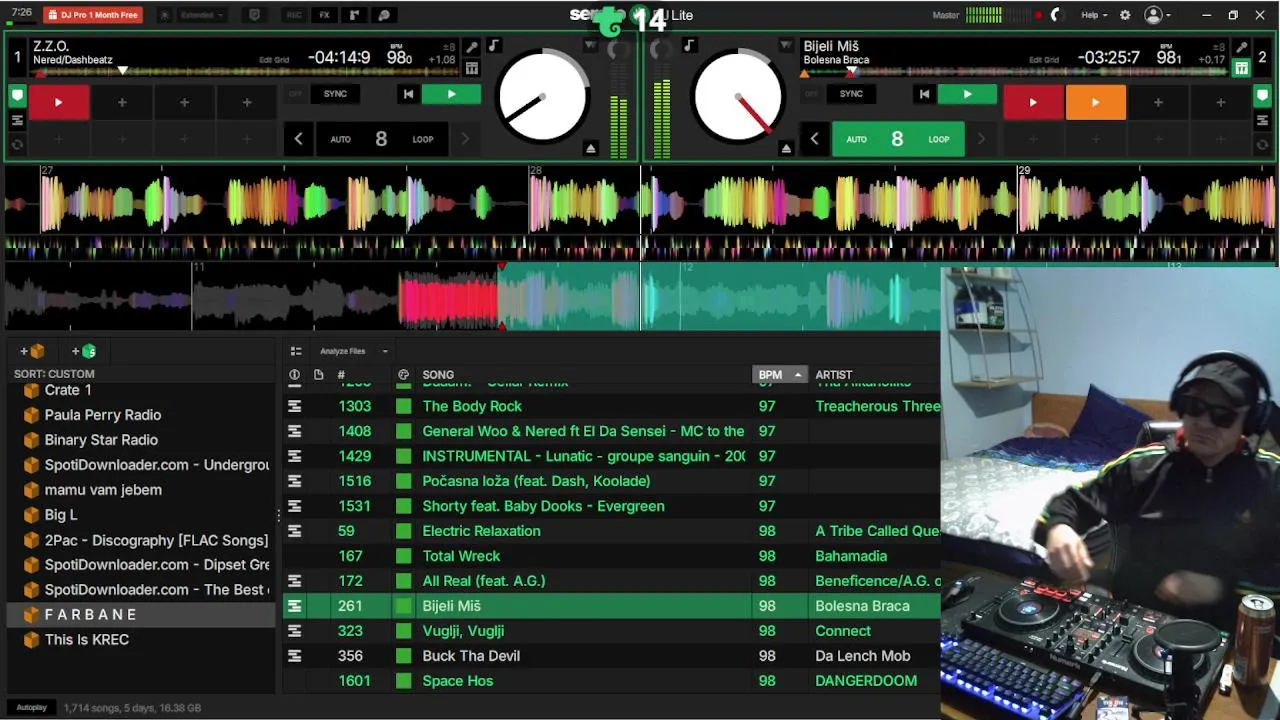Open the user account dropdown
This screenshot has height=720, width=1280.
1158,15
